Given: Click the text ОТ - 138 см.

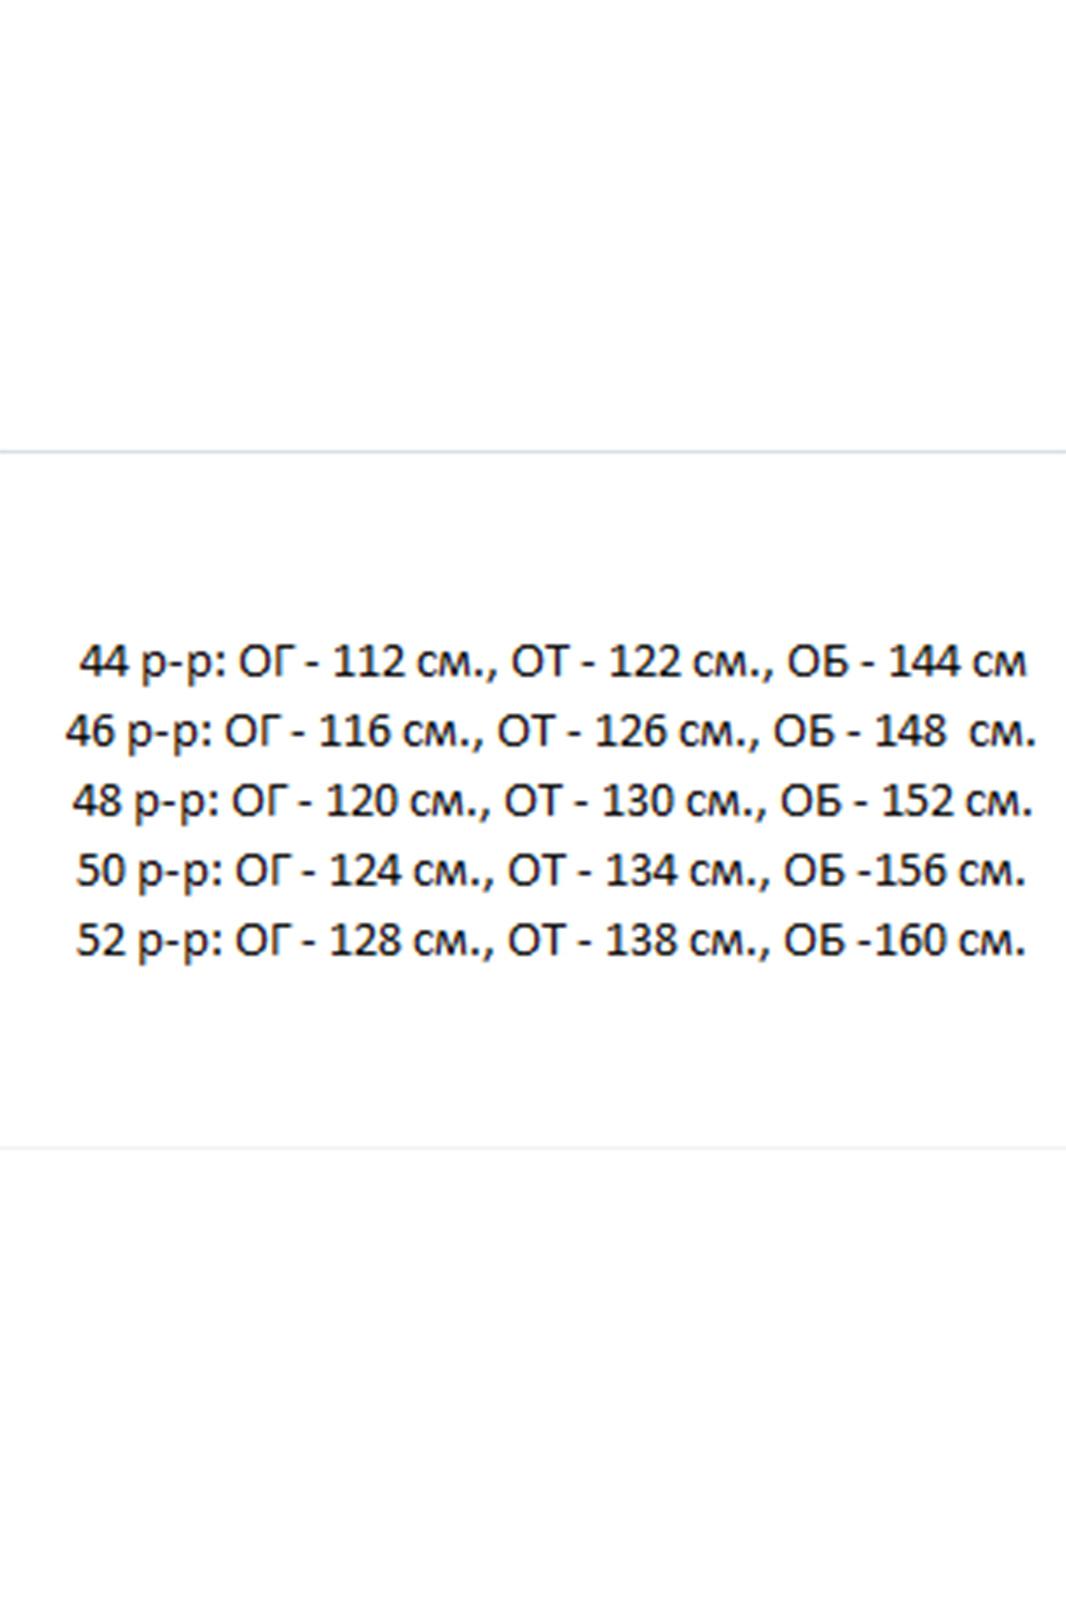Looking at the screenshot, I should tap(634, 941).
